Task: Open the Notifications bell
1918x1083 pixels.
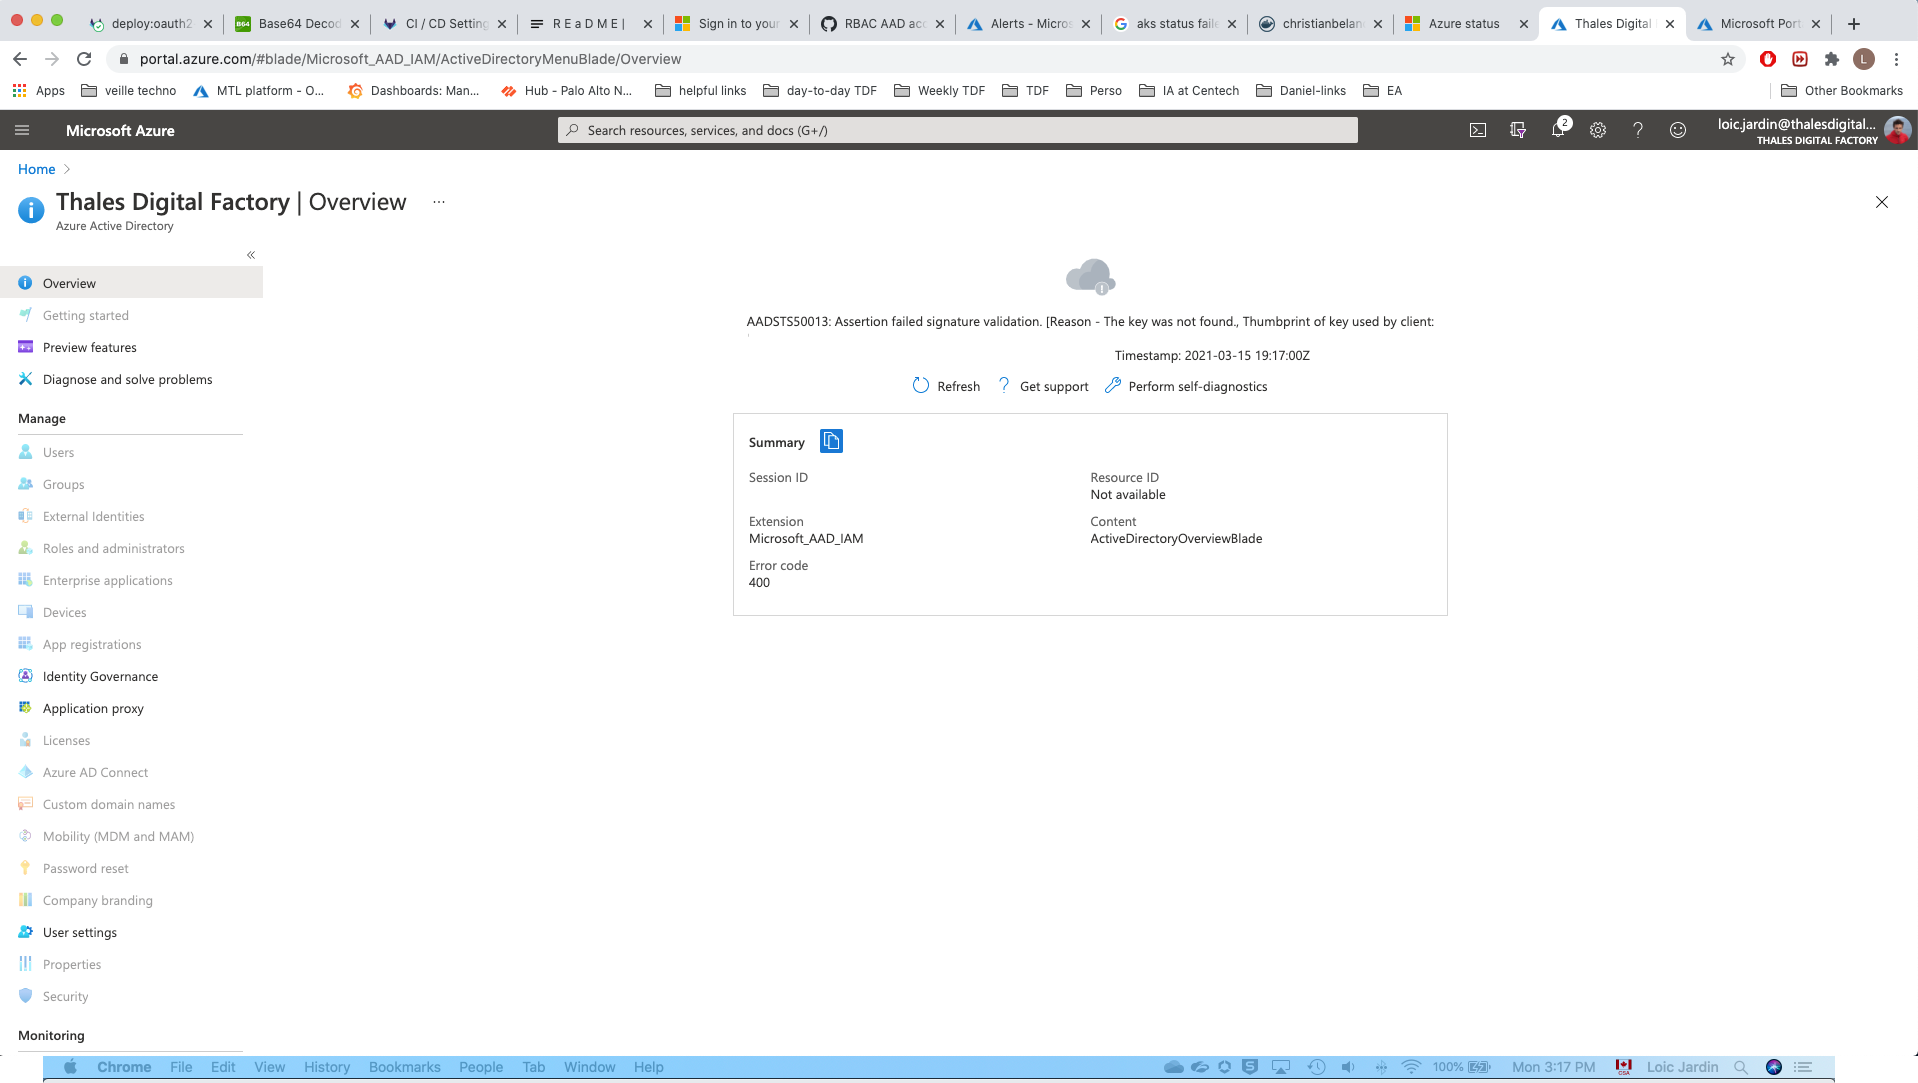Action: (x=1558, y=130)
